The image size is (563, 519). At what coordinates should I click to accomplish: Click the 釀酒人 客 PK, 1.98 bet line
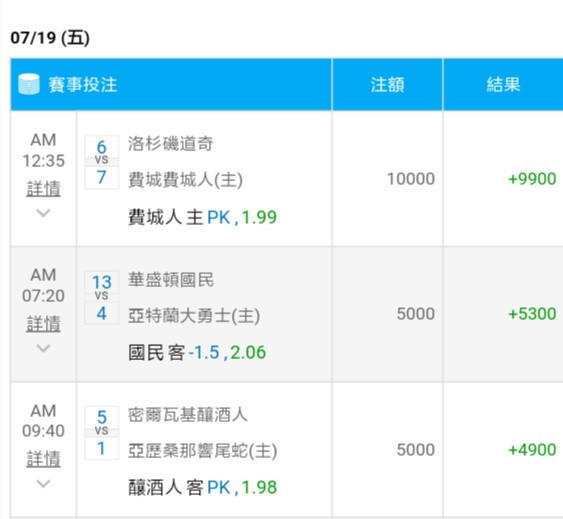tap(203, 487)
